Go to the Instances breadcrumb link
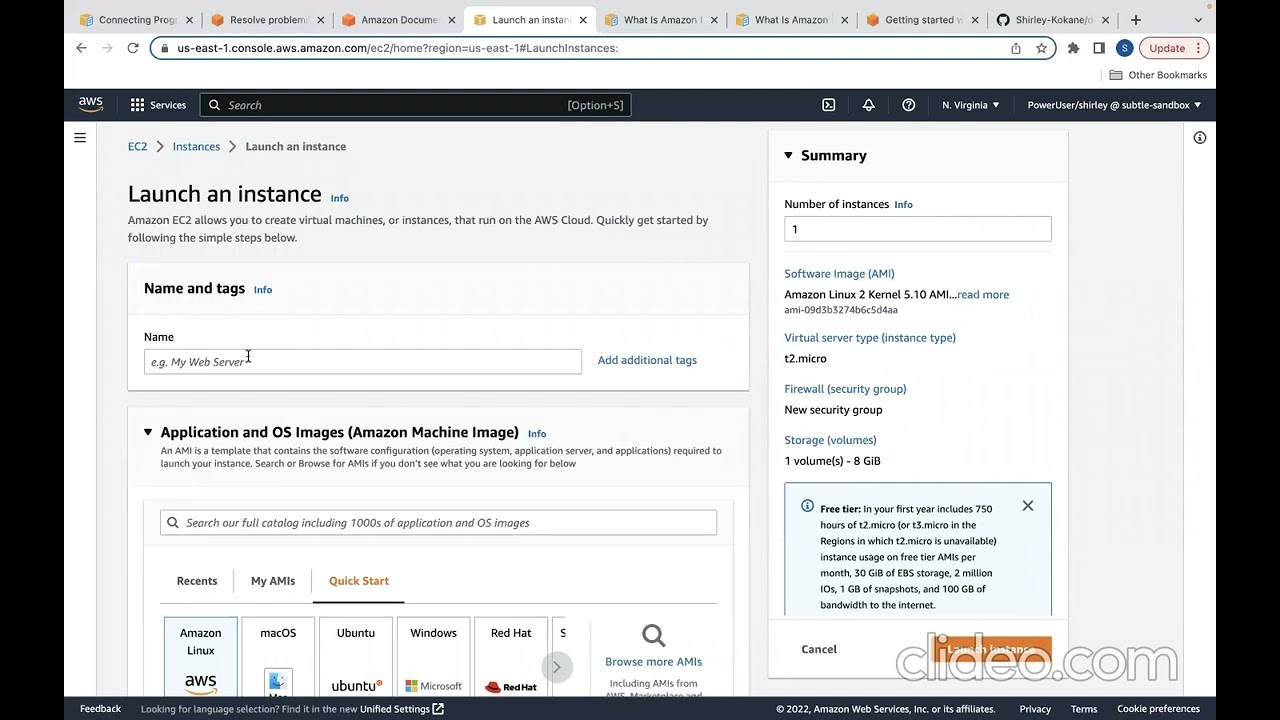 pyautogui.click(x=196, y=146)
